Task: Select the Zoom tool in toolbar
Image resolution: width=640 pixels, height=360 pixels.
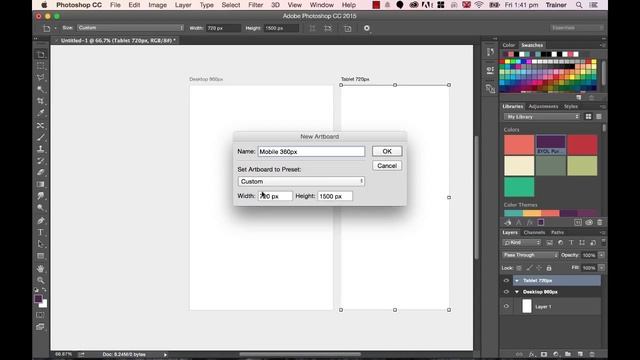Action: (40, 280)
